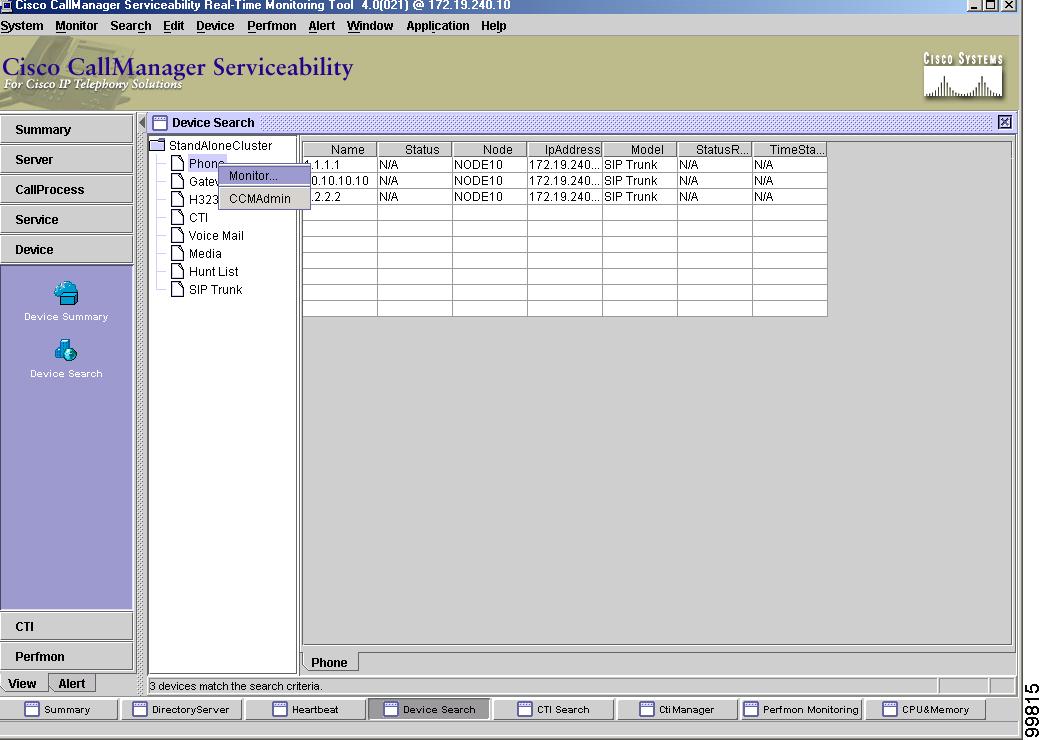Click the TimeSta... column header
1045x740 pixels.
(790, 149)
